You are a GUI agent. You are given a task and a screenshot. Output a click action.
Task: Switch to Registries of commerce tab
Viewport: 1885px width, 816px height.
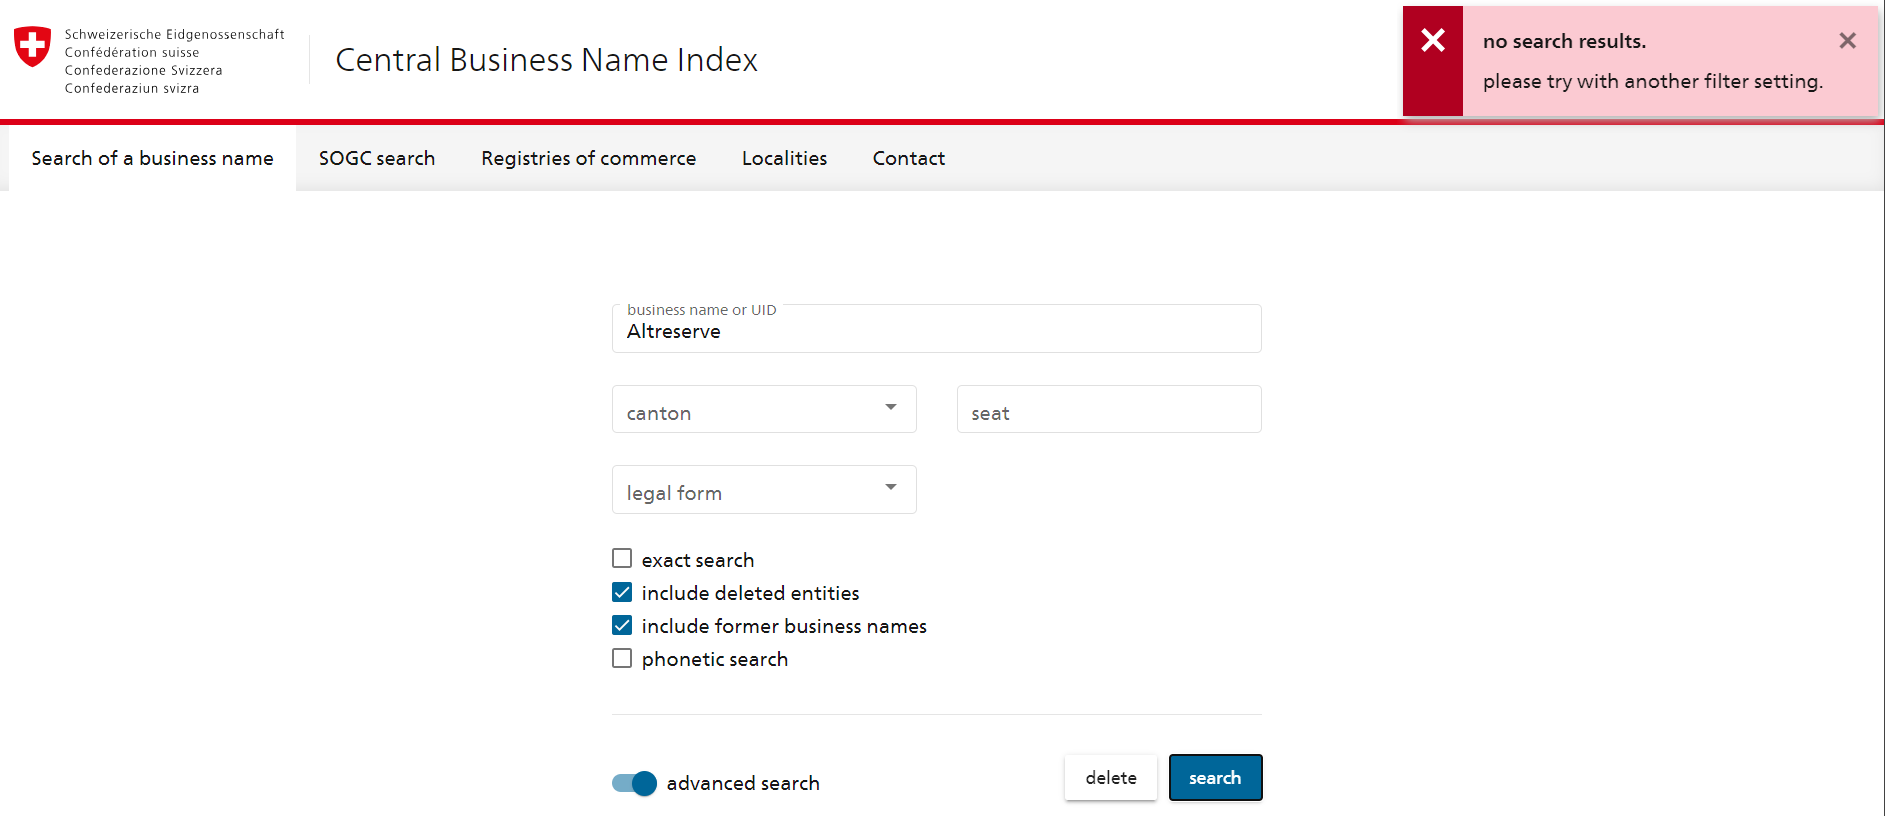click(588, 158)
